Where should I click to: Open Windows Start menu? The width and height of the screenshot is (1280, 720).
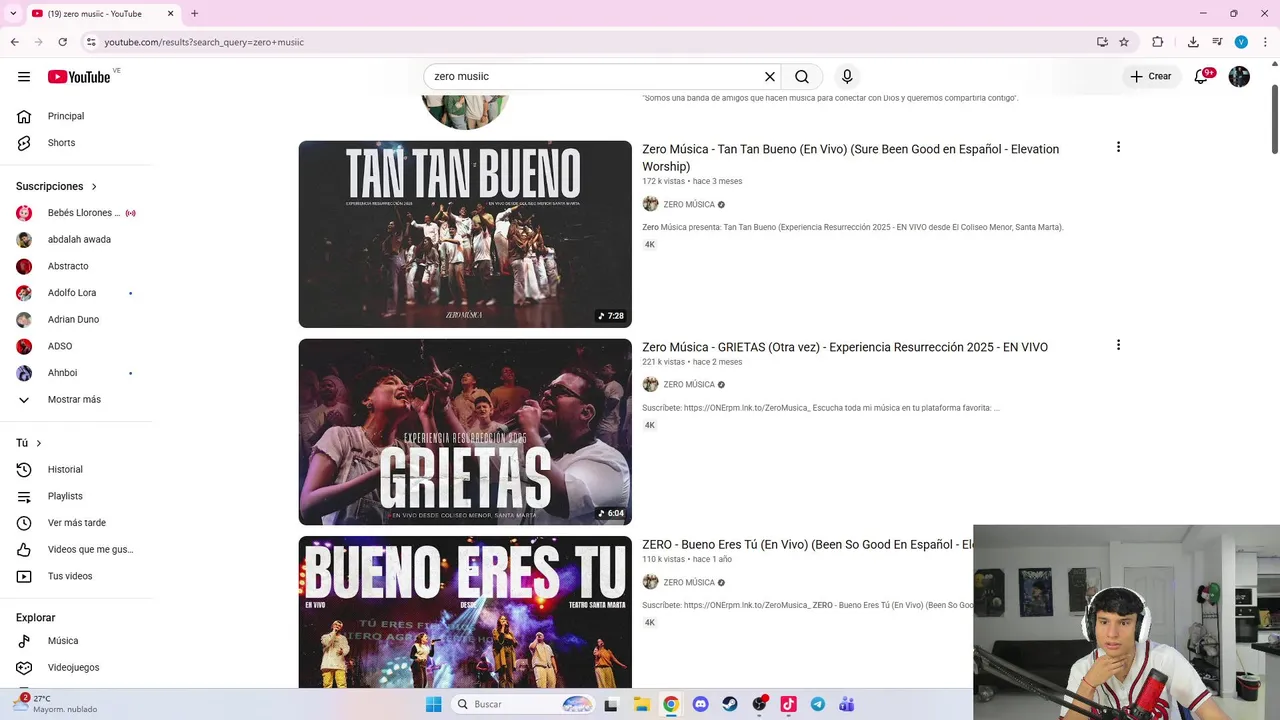pos(433,704)
